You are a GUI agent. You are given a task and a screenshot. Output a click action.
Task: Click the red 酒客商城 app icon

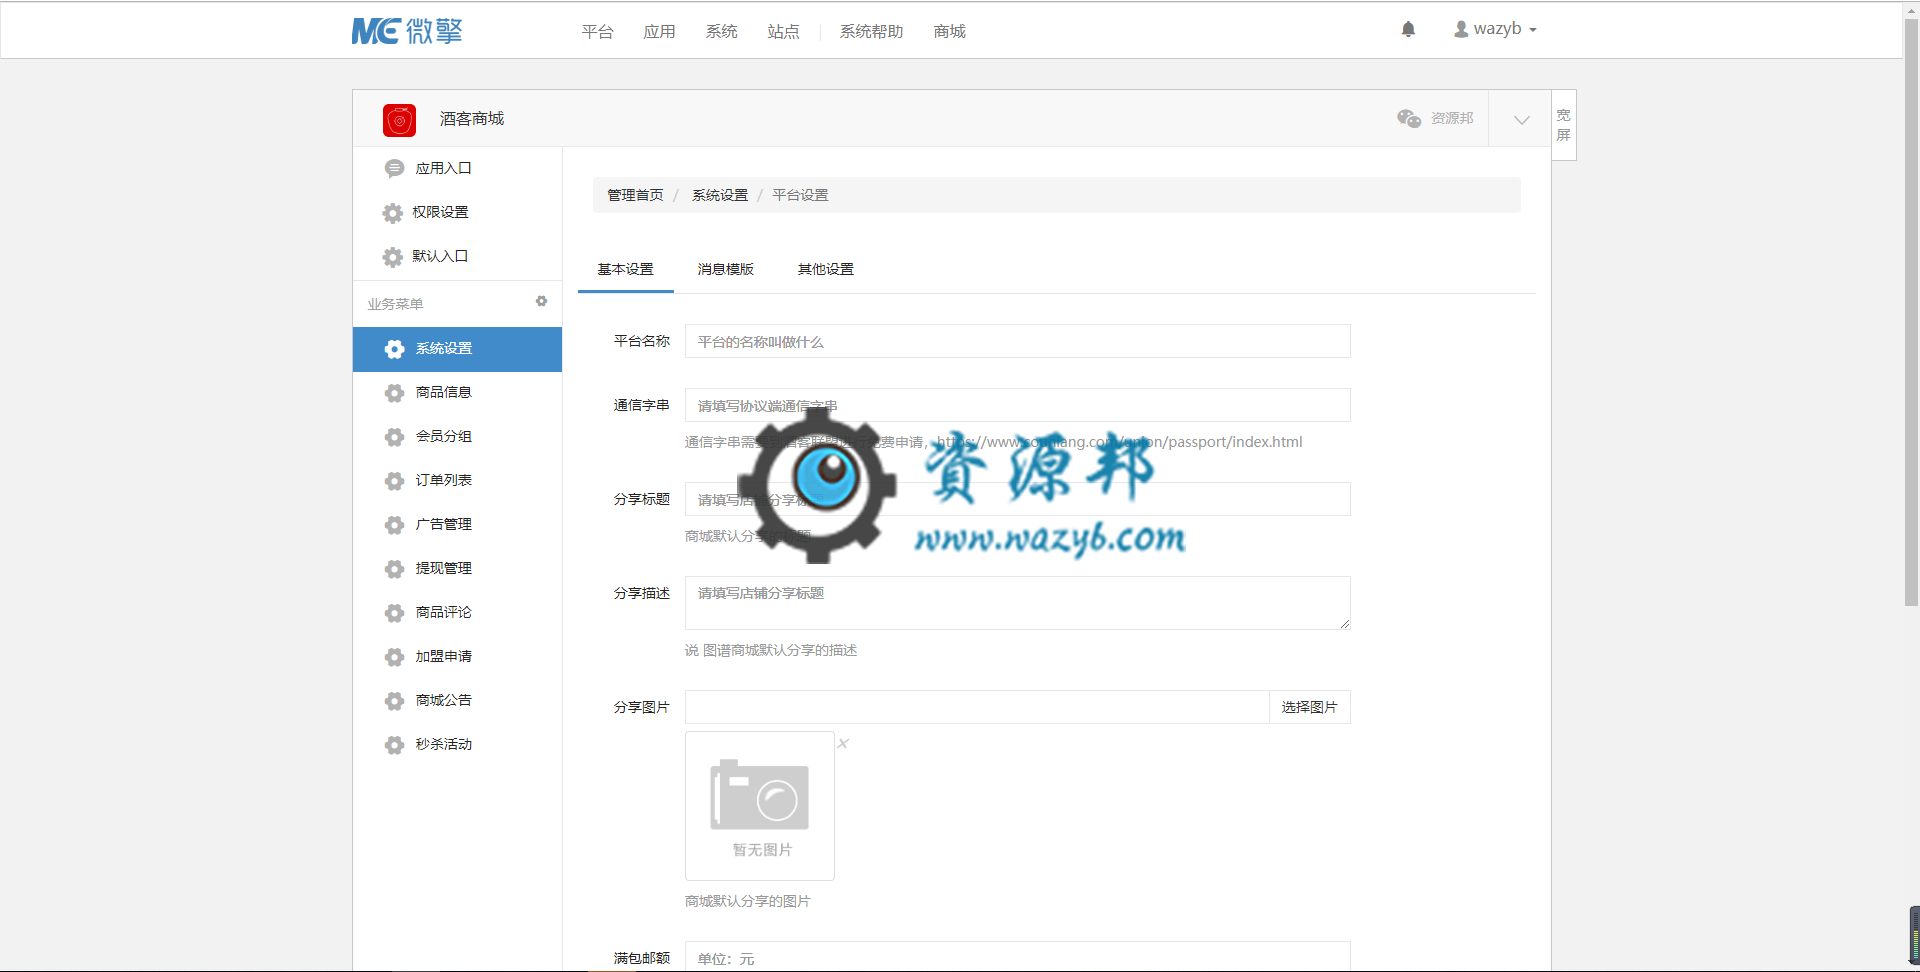(399, 120)
